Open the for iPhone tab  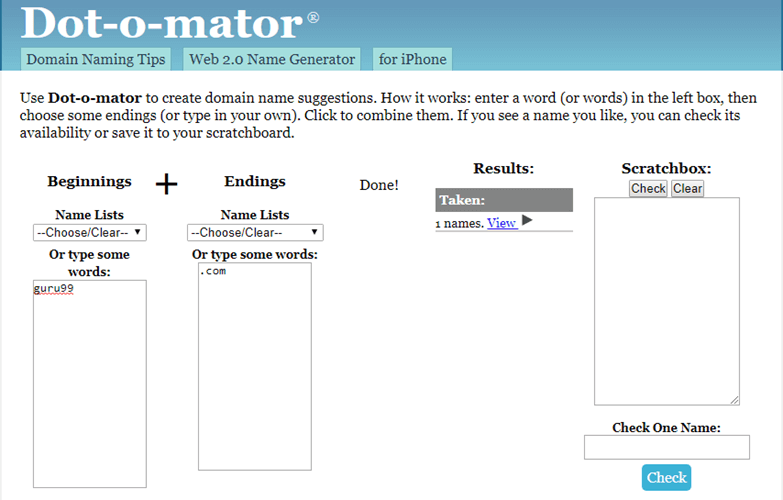412,59
